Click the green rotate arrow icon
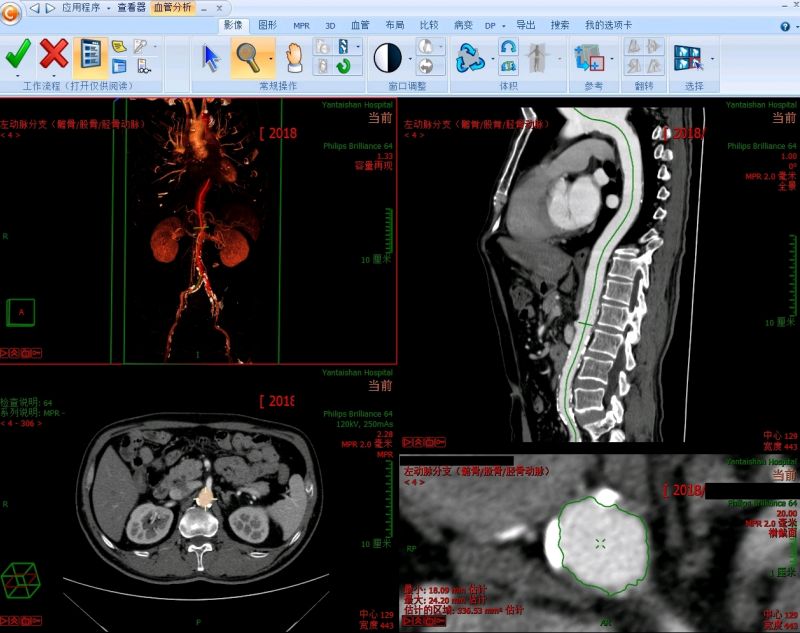 [344, 67]
